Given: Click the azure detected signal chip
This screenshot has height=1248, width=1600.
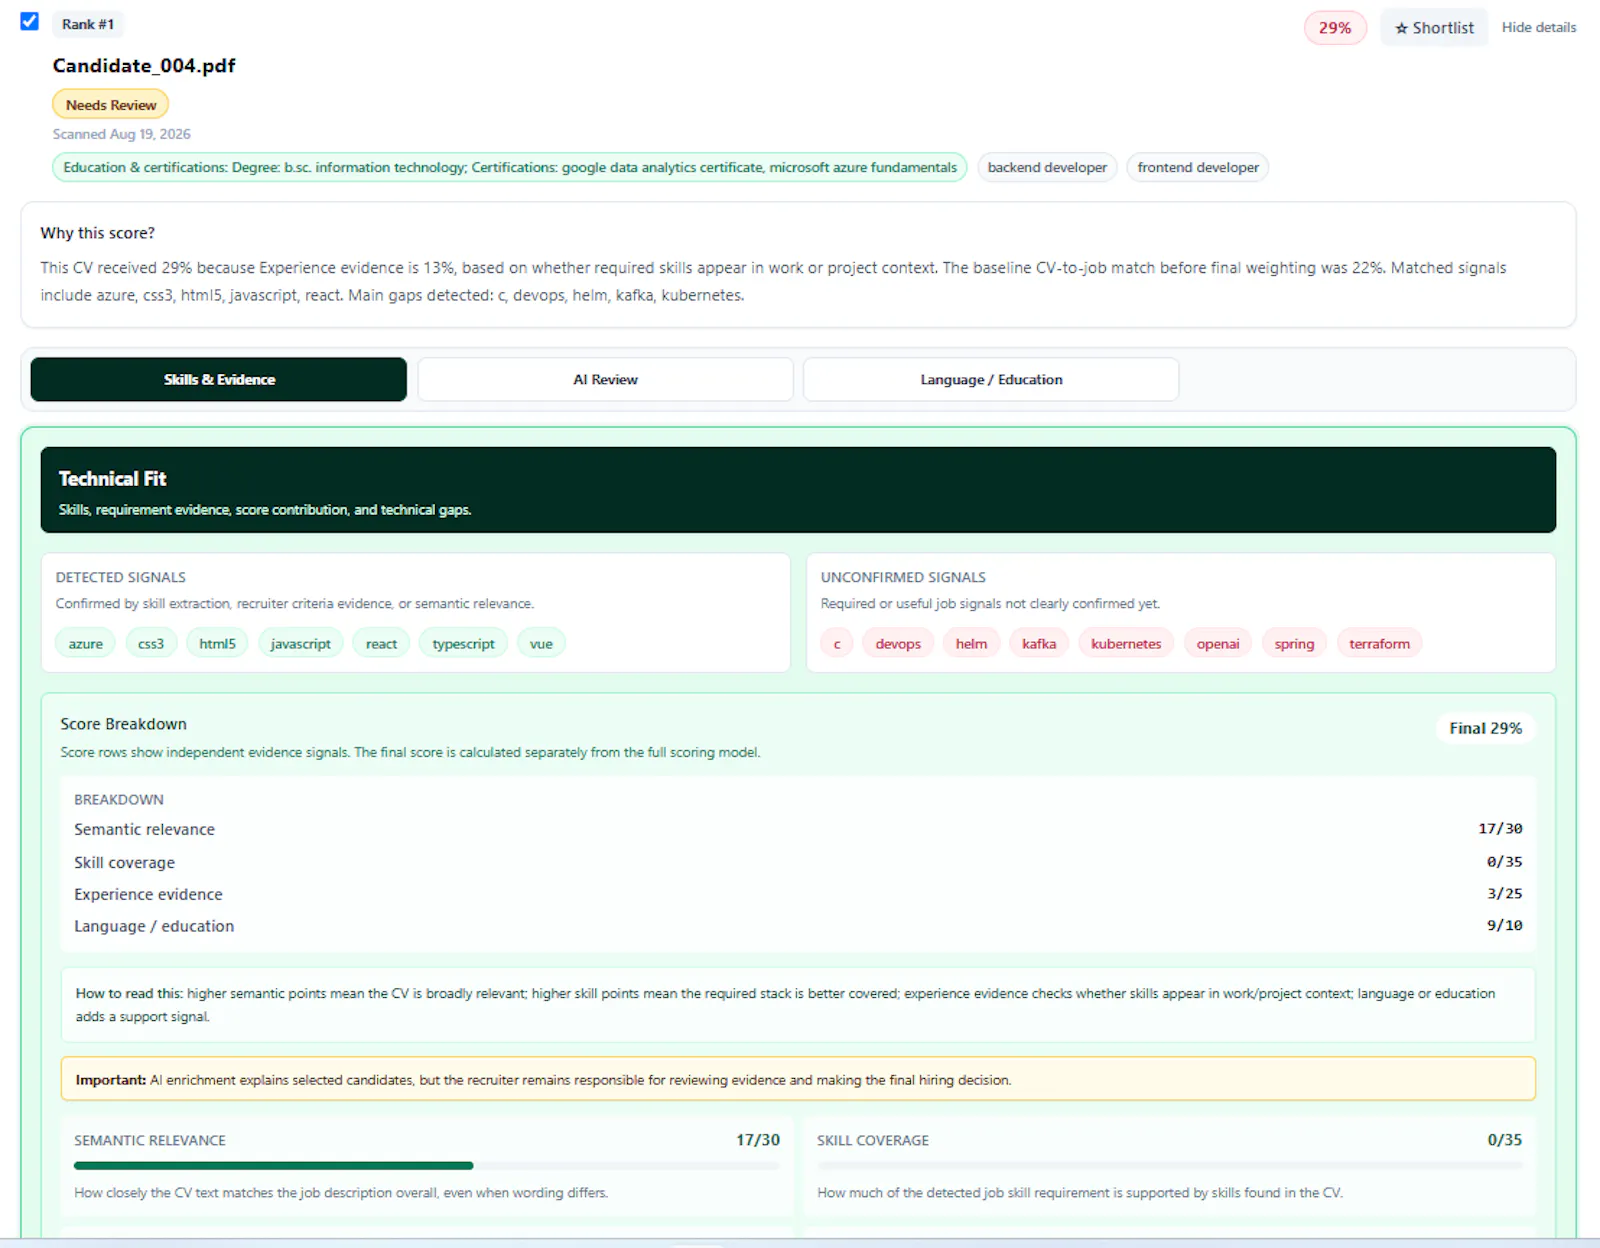Looking at the screenshot, I should tap(86, 644).
